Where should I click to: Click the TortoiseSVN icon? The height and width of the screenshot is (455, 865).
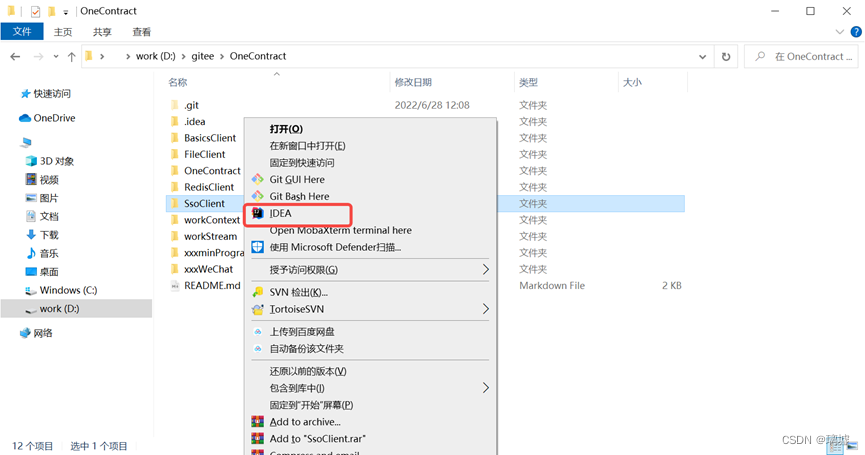(258, 309)
